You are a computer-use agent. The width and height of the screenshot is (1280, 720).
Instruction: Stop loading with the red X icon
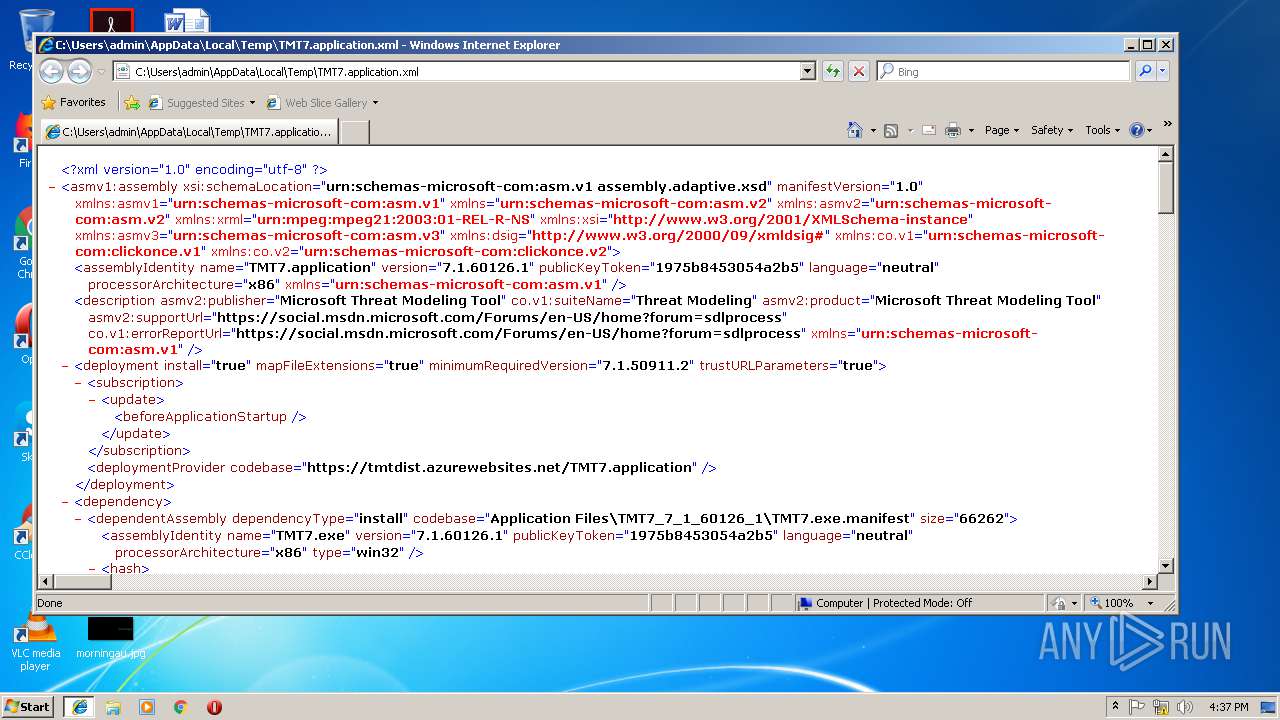858,72
